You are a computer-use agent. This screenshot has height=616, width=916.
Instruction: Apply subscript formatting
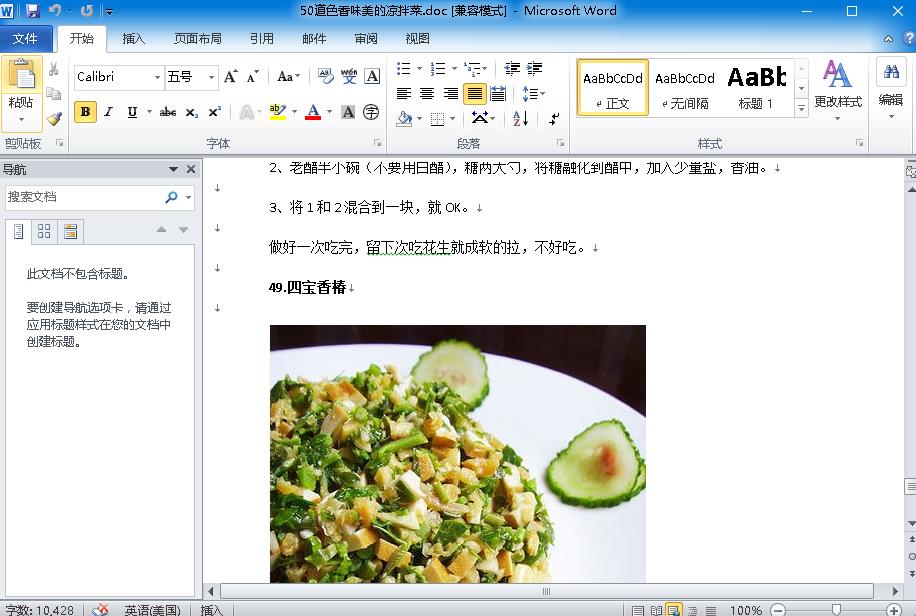[192, 112]
